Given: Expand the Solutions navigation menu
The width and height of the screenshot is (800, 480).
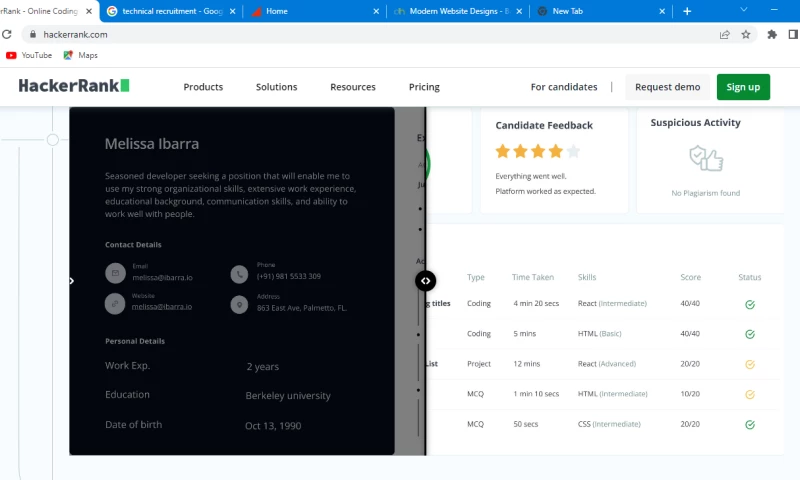Looking at the screenshot, I should [x=276, y=87].
